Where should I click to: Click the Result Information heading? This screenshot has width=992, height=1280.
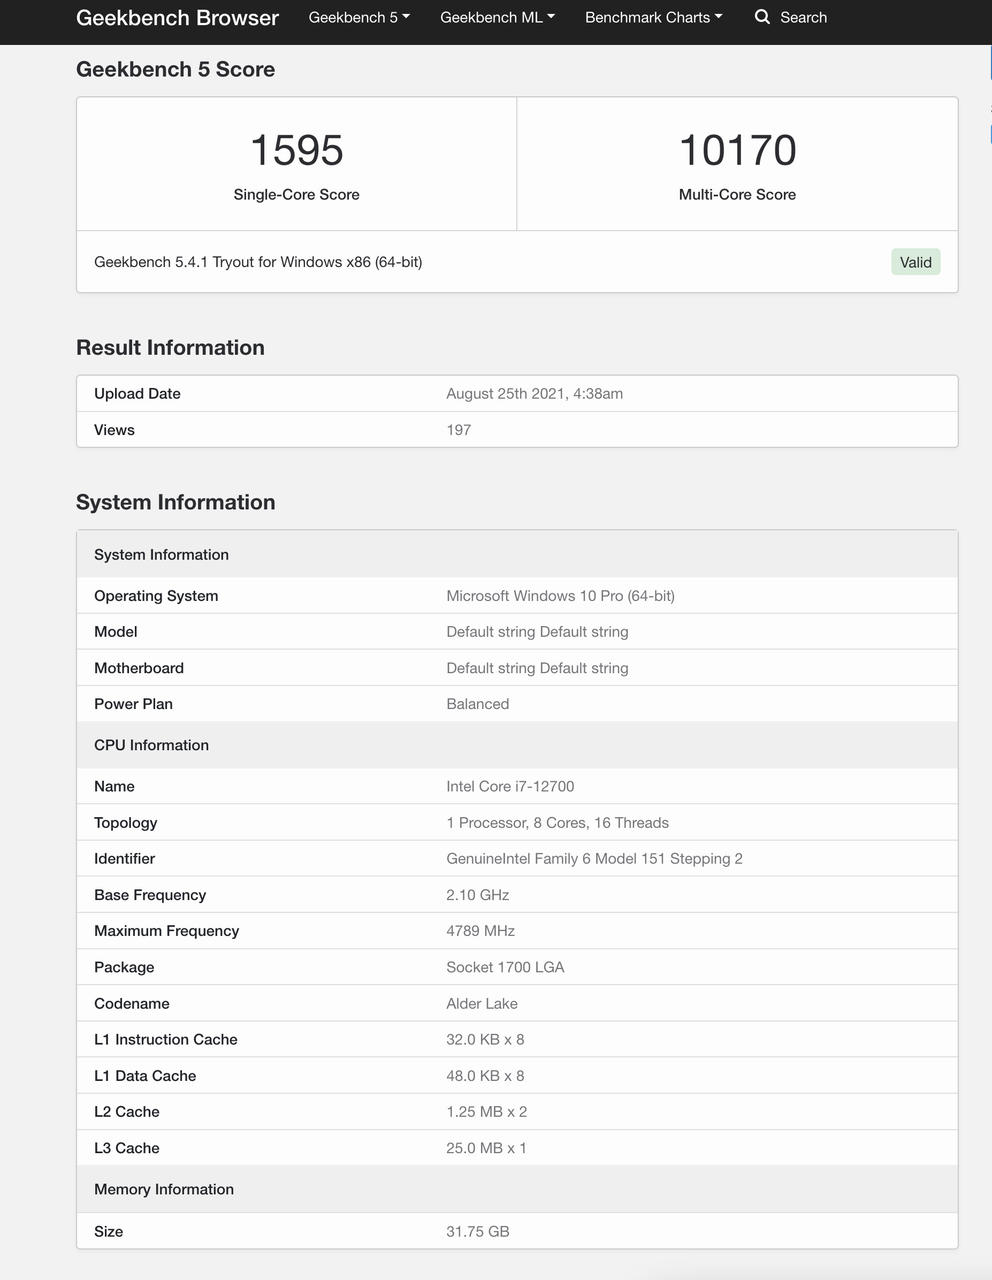tap(170, 347)
